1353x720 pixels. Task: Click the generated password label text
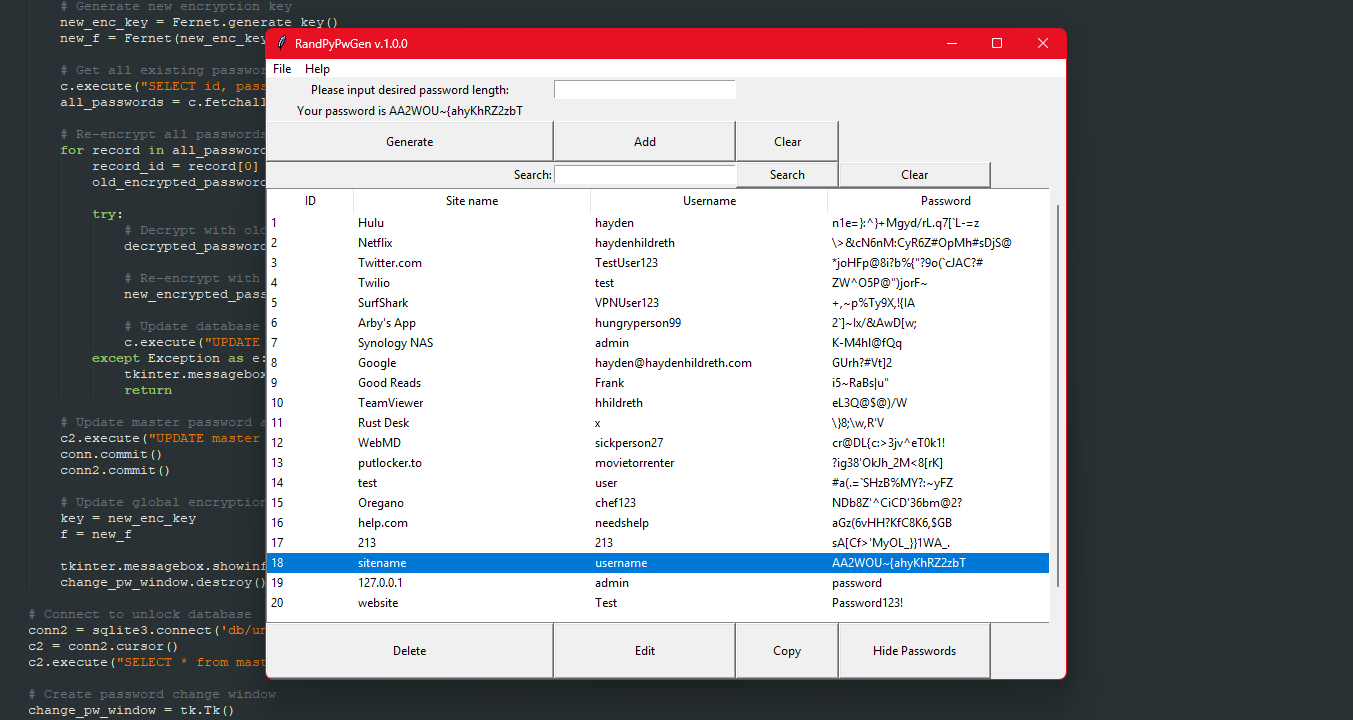(x=410, y=111)
